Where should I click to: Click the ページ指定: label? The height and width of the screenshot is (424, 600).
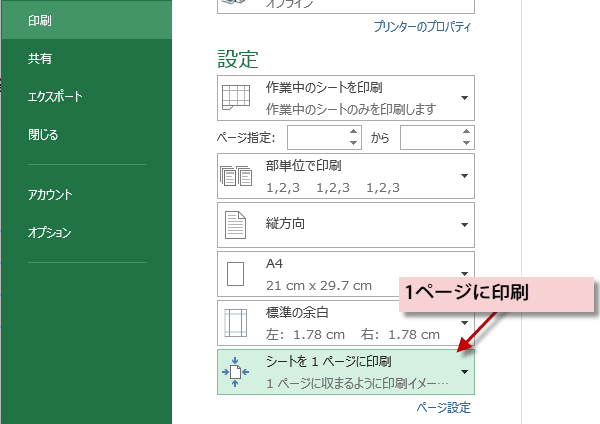246,137
